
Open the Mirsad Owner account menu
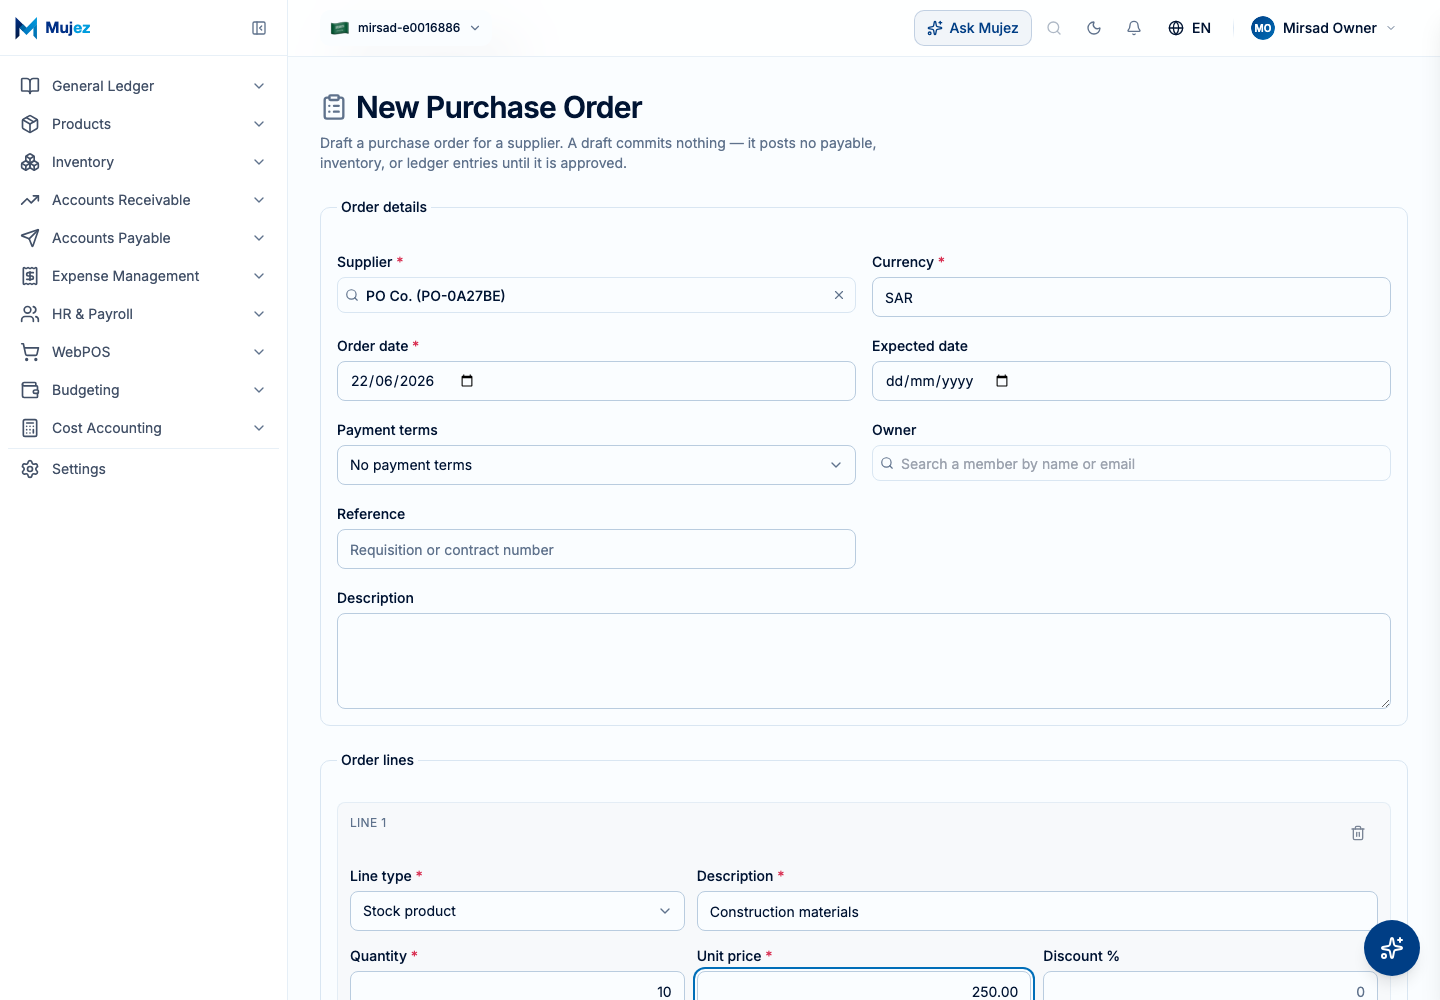pos(1323,28)
